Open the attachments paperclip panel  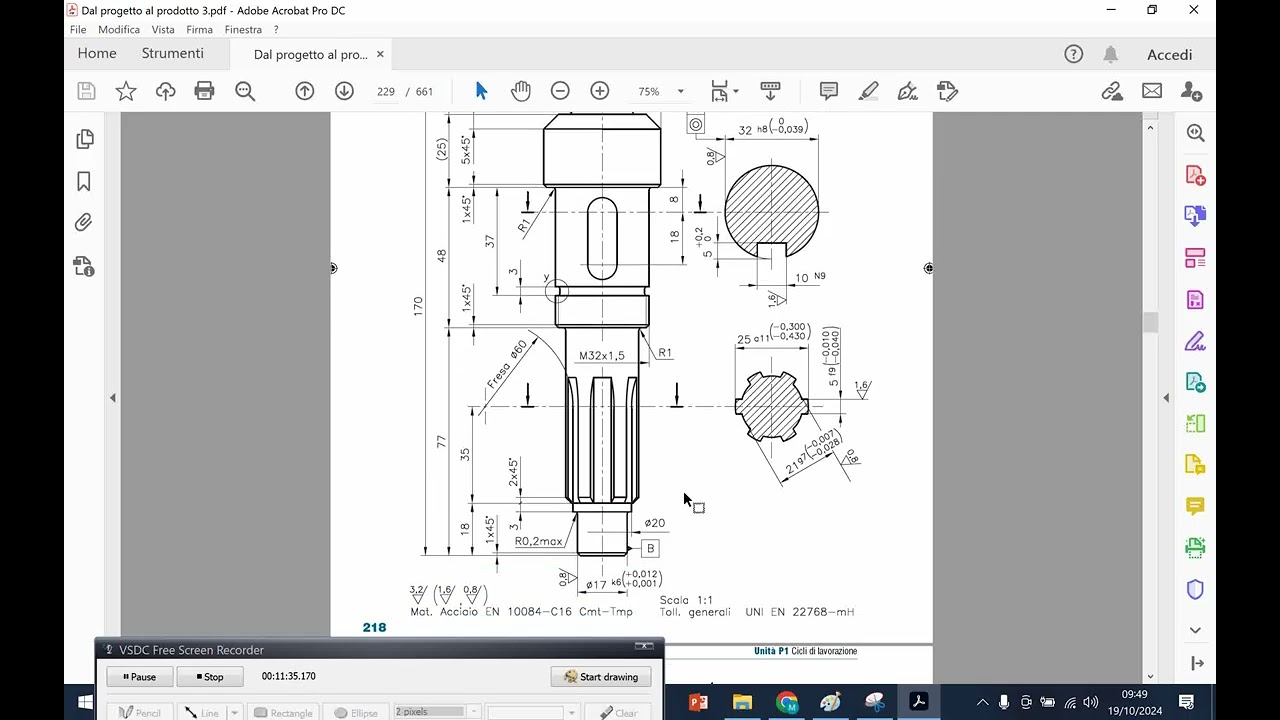pos(84,223)
